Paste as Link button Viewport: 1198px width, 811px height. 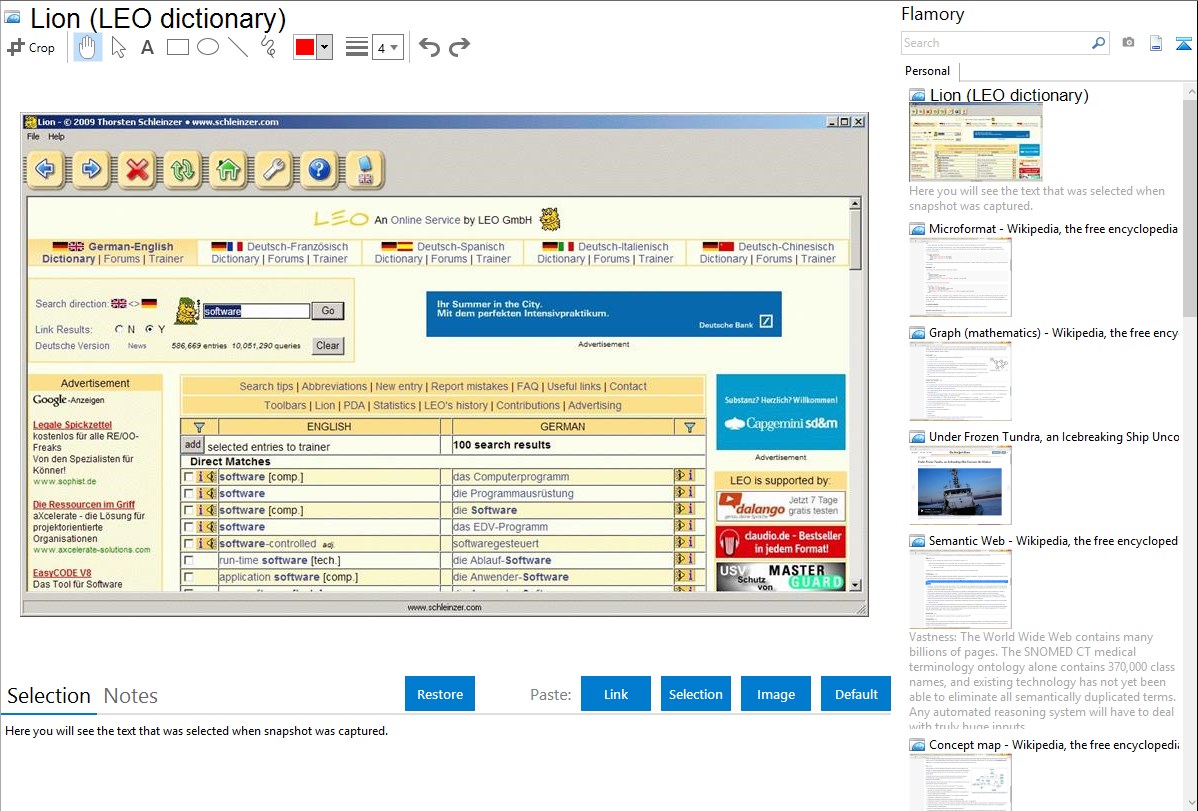click(616, 694)
